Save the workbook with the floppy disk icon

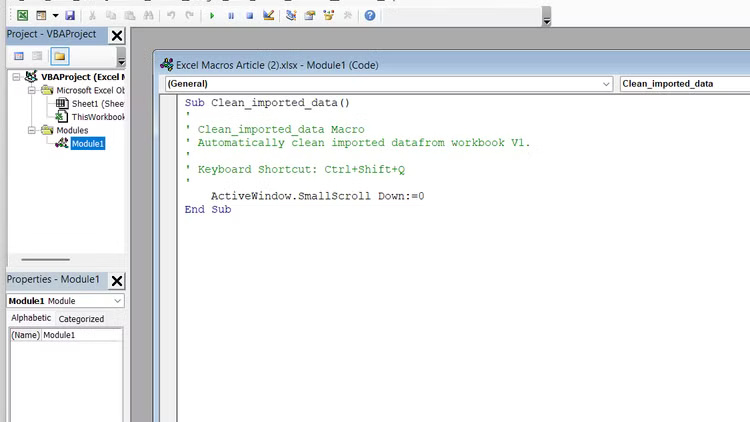click(69, 16)
